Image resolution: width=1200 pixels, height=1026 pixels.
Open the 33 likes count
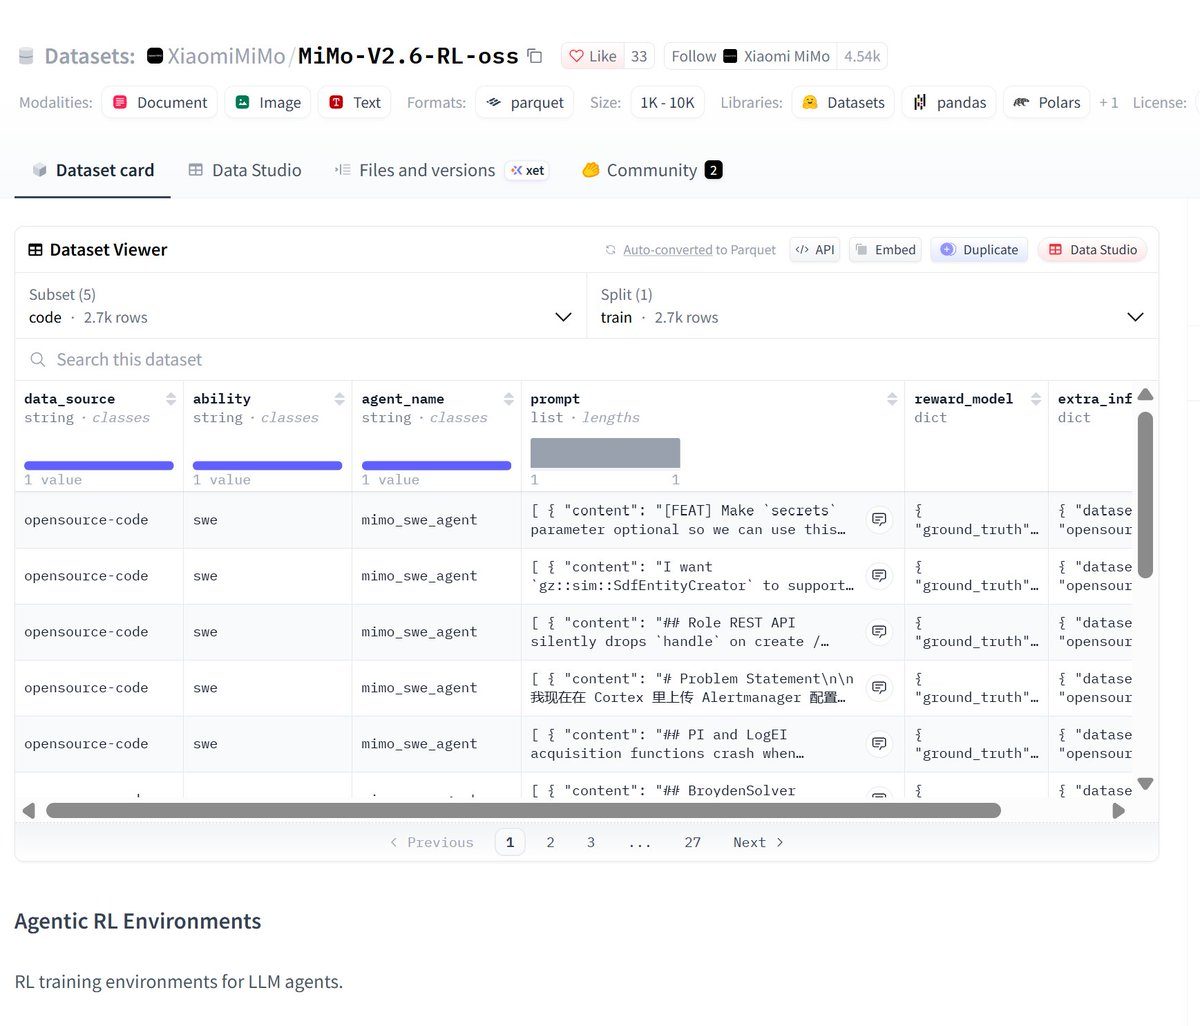tap(639, 56)
